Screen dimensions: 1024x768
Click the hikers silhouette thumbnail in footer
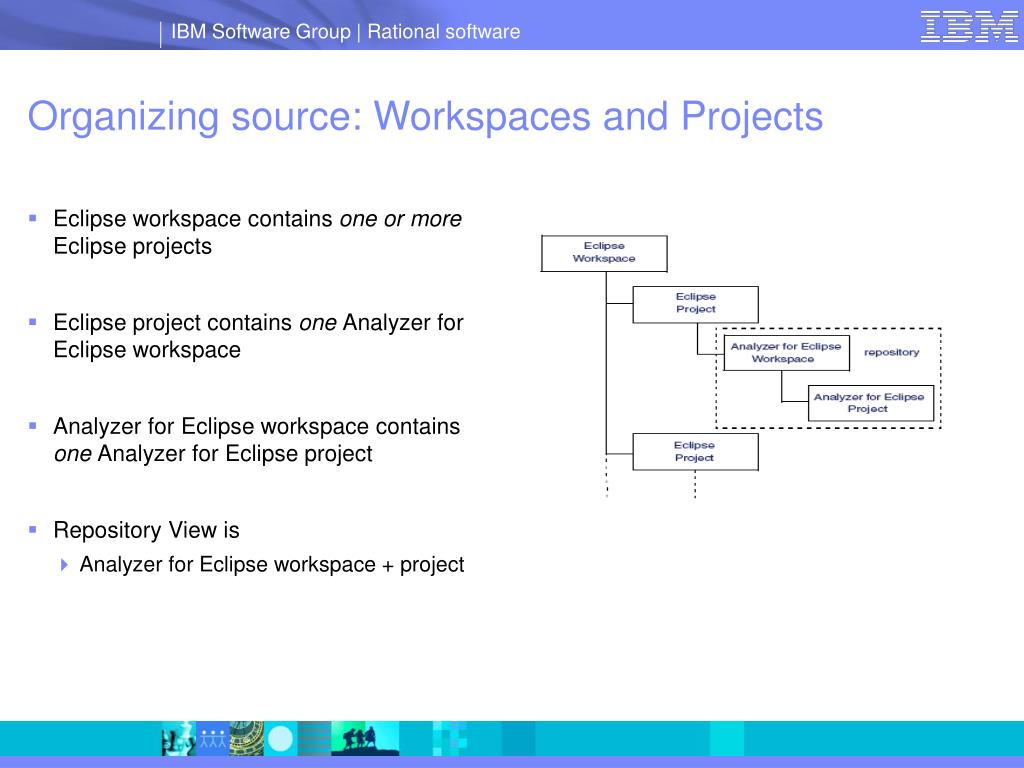364,739
